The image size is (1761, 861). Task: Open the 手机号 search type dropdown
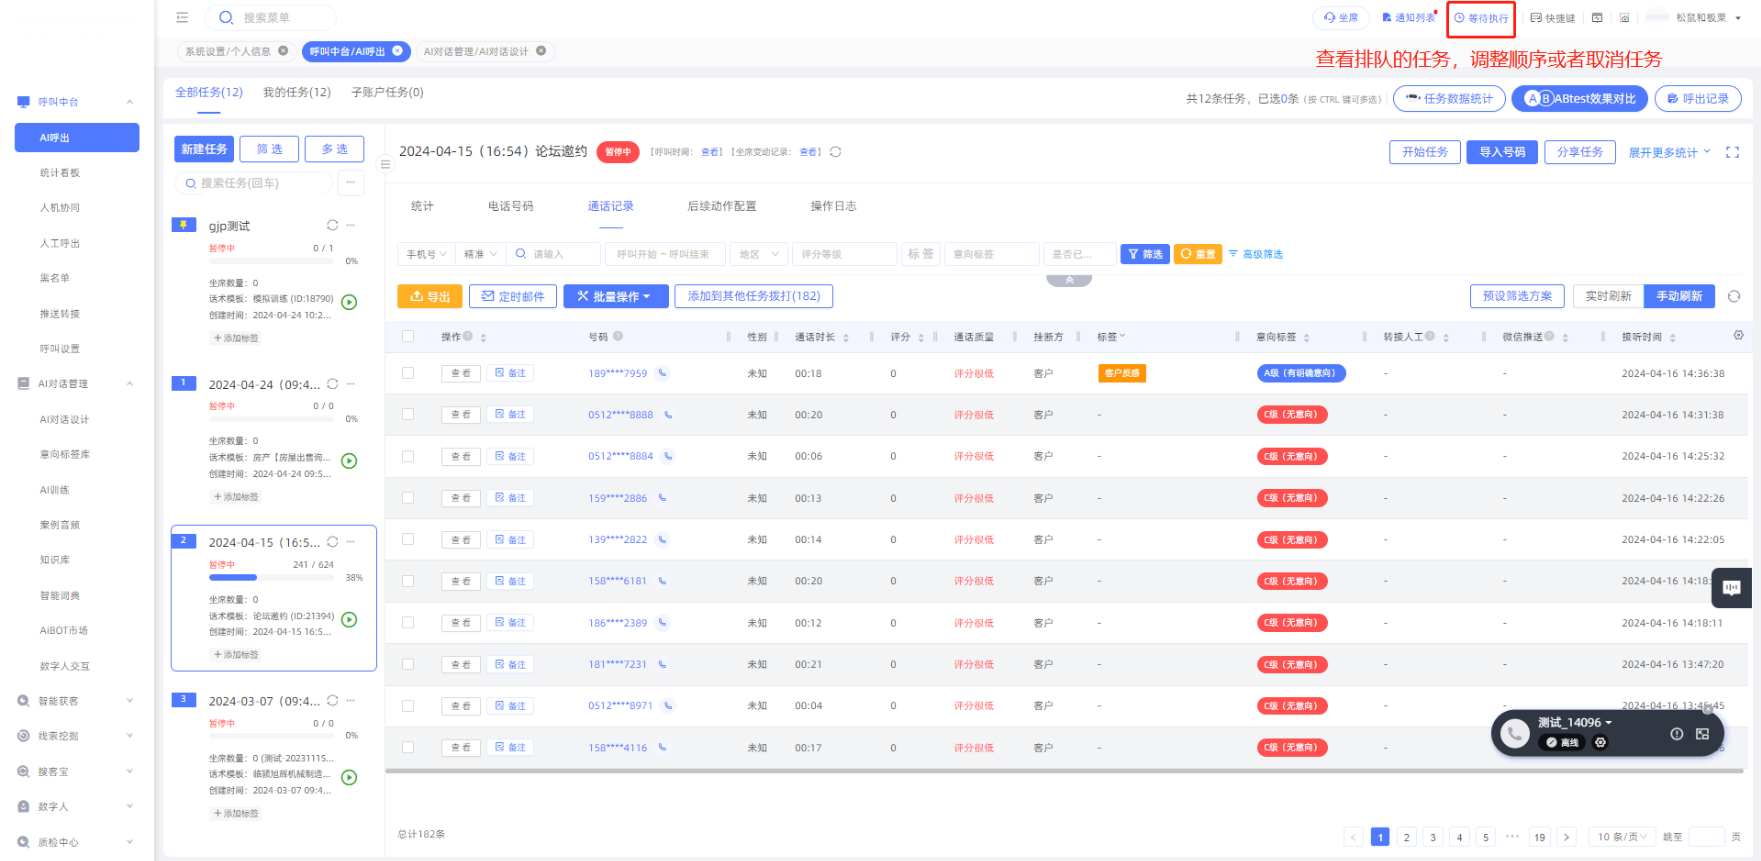(x=426, y=254)
